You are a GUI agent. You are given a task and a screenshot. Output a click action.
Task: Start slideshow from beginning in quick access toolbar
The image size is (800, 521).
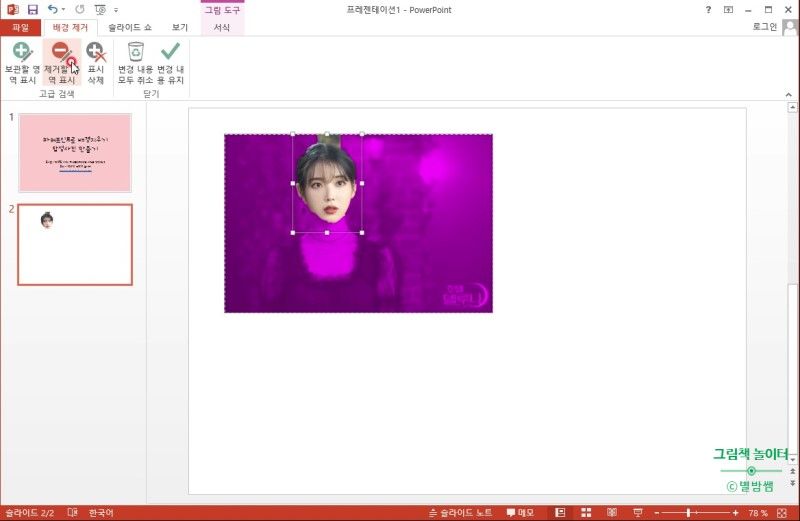100,10
